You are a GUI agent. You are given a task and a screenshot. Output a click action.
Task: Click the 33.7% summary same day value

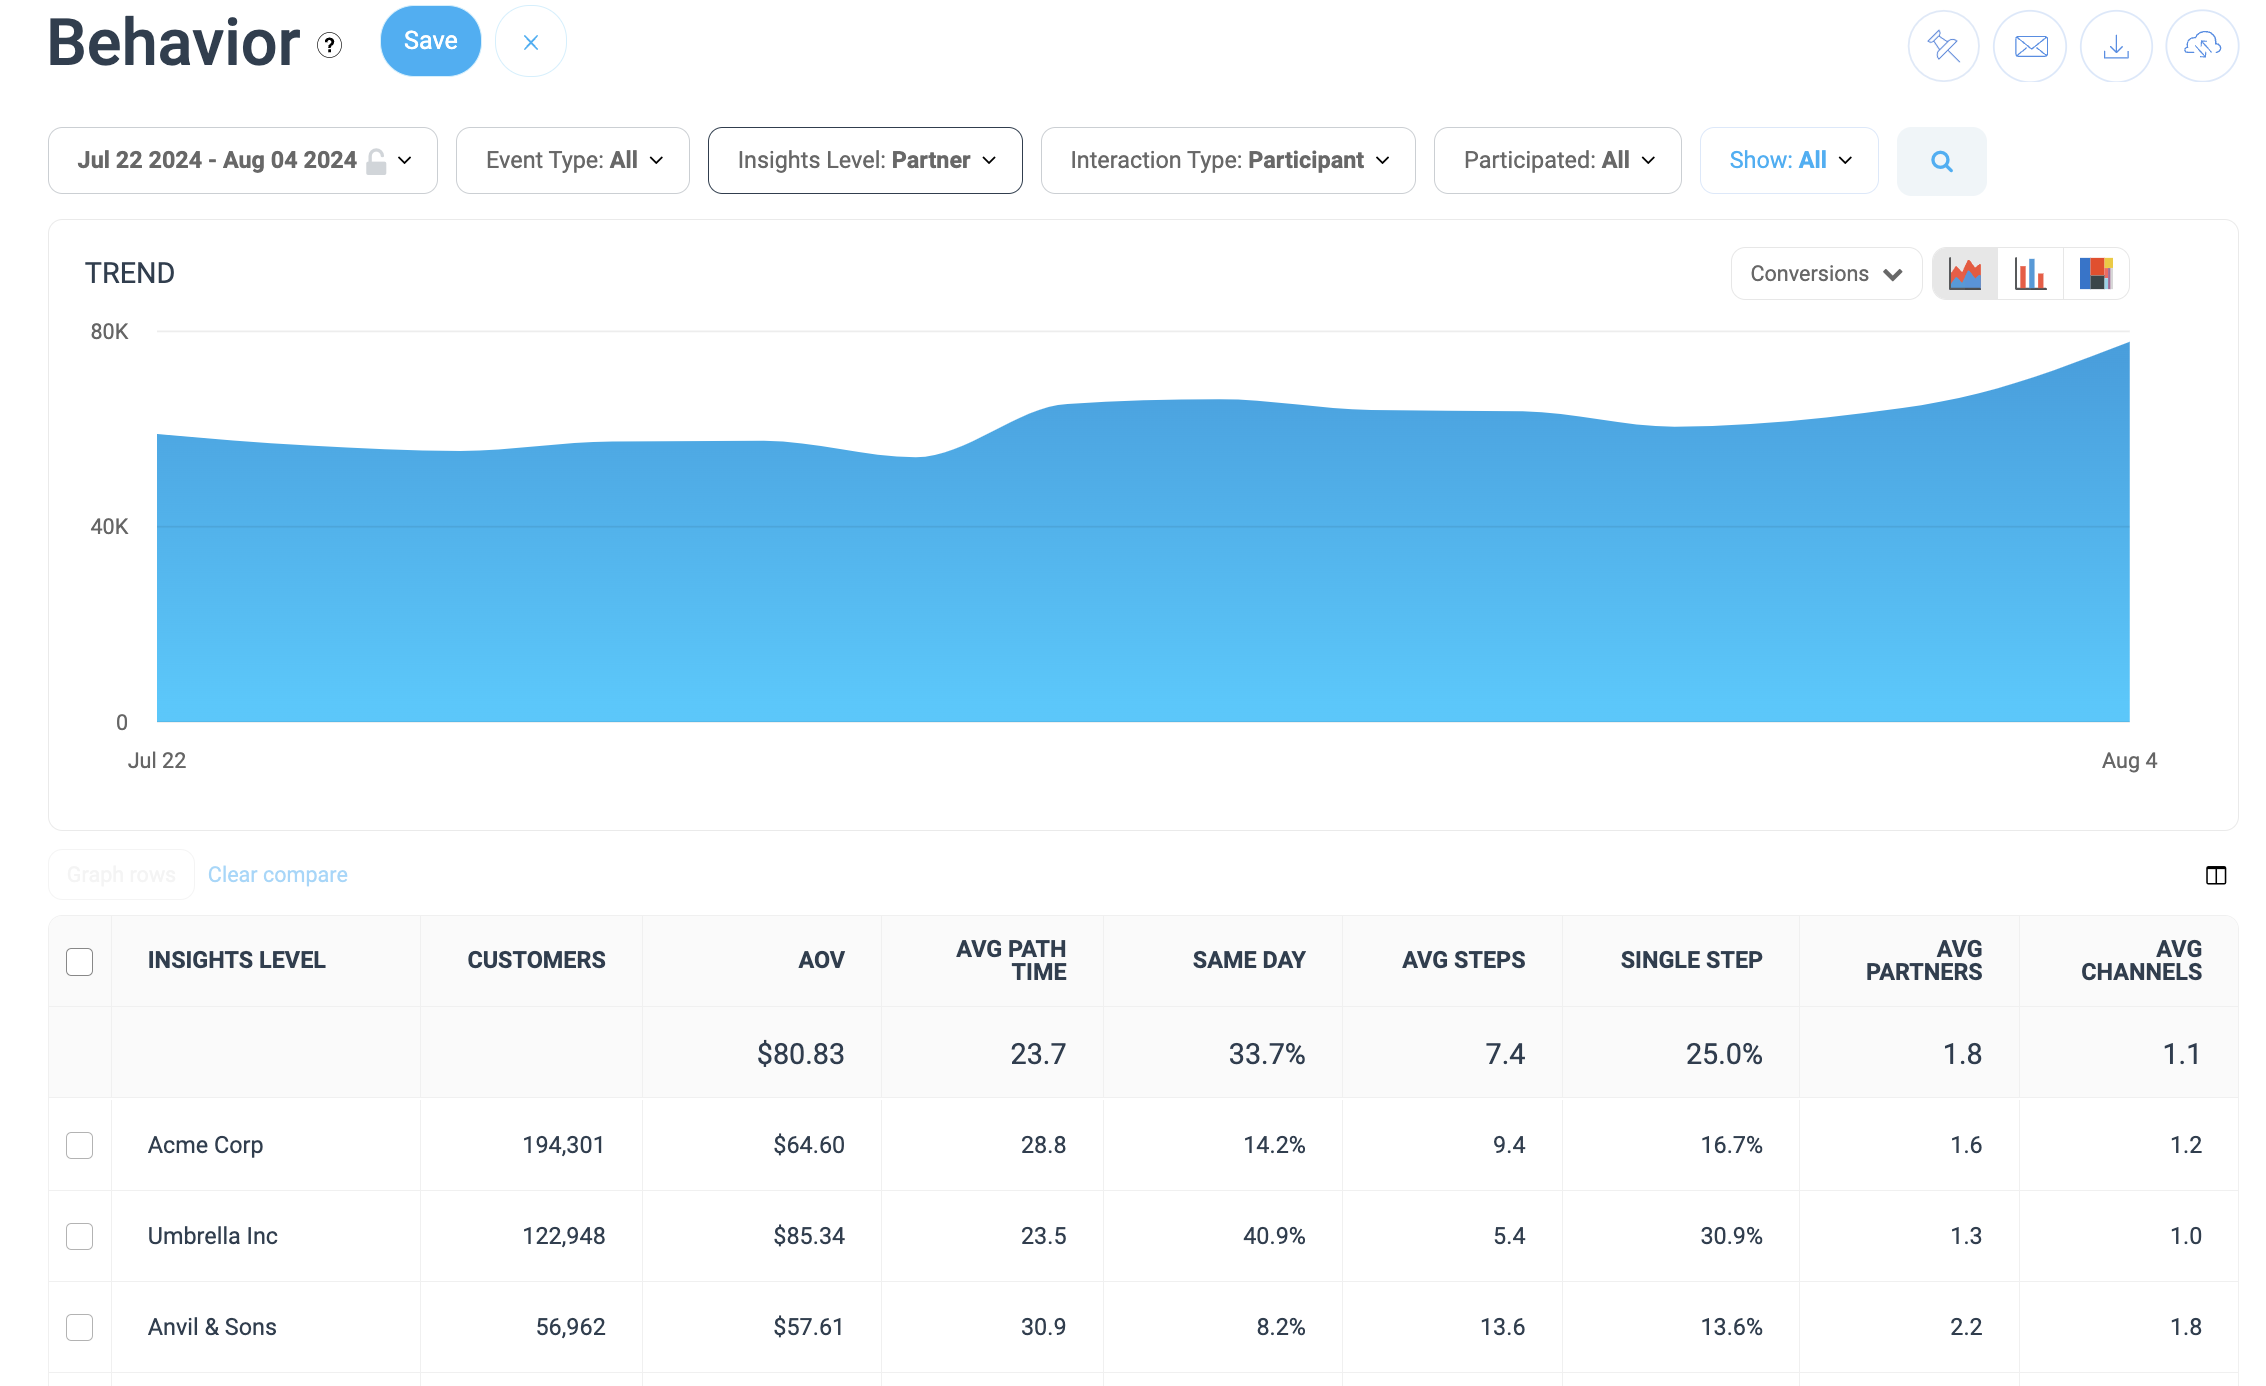tap(1267, 1054)
